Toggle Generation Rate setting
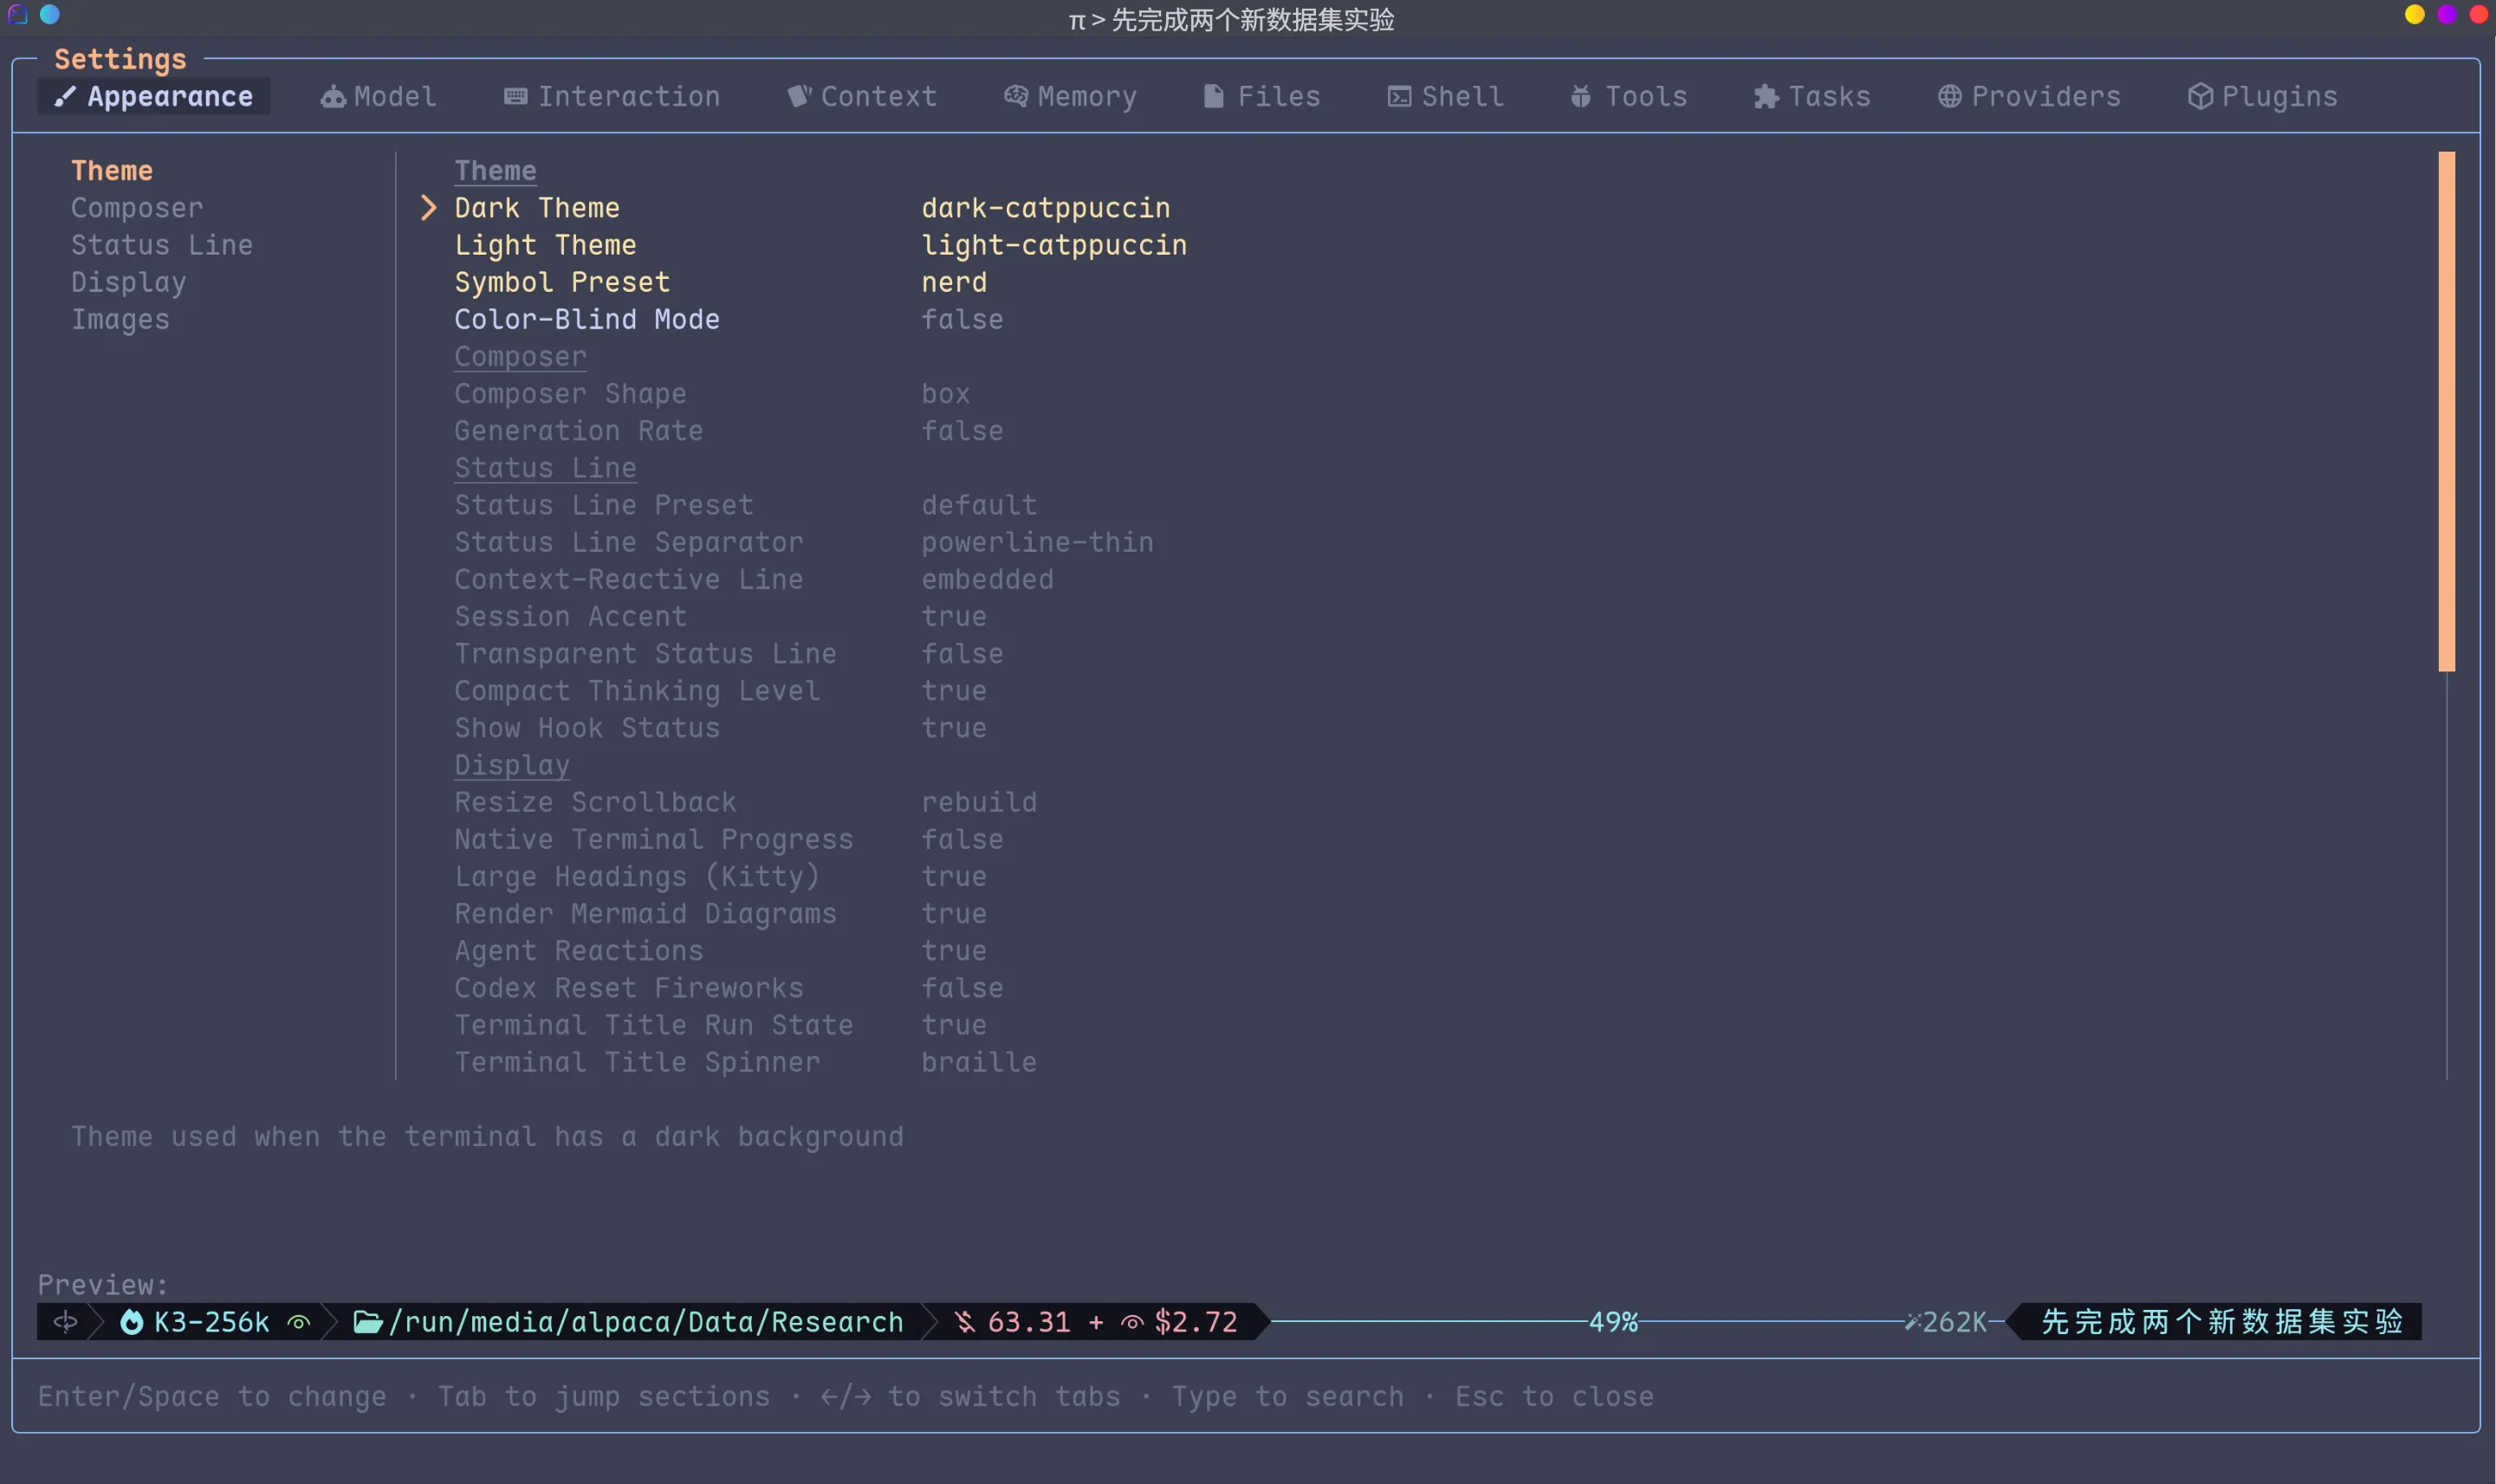The image size is (2496, 1484). (x=729, y=431)
